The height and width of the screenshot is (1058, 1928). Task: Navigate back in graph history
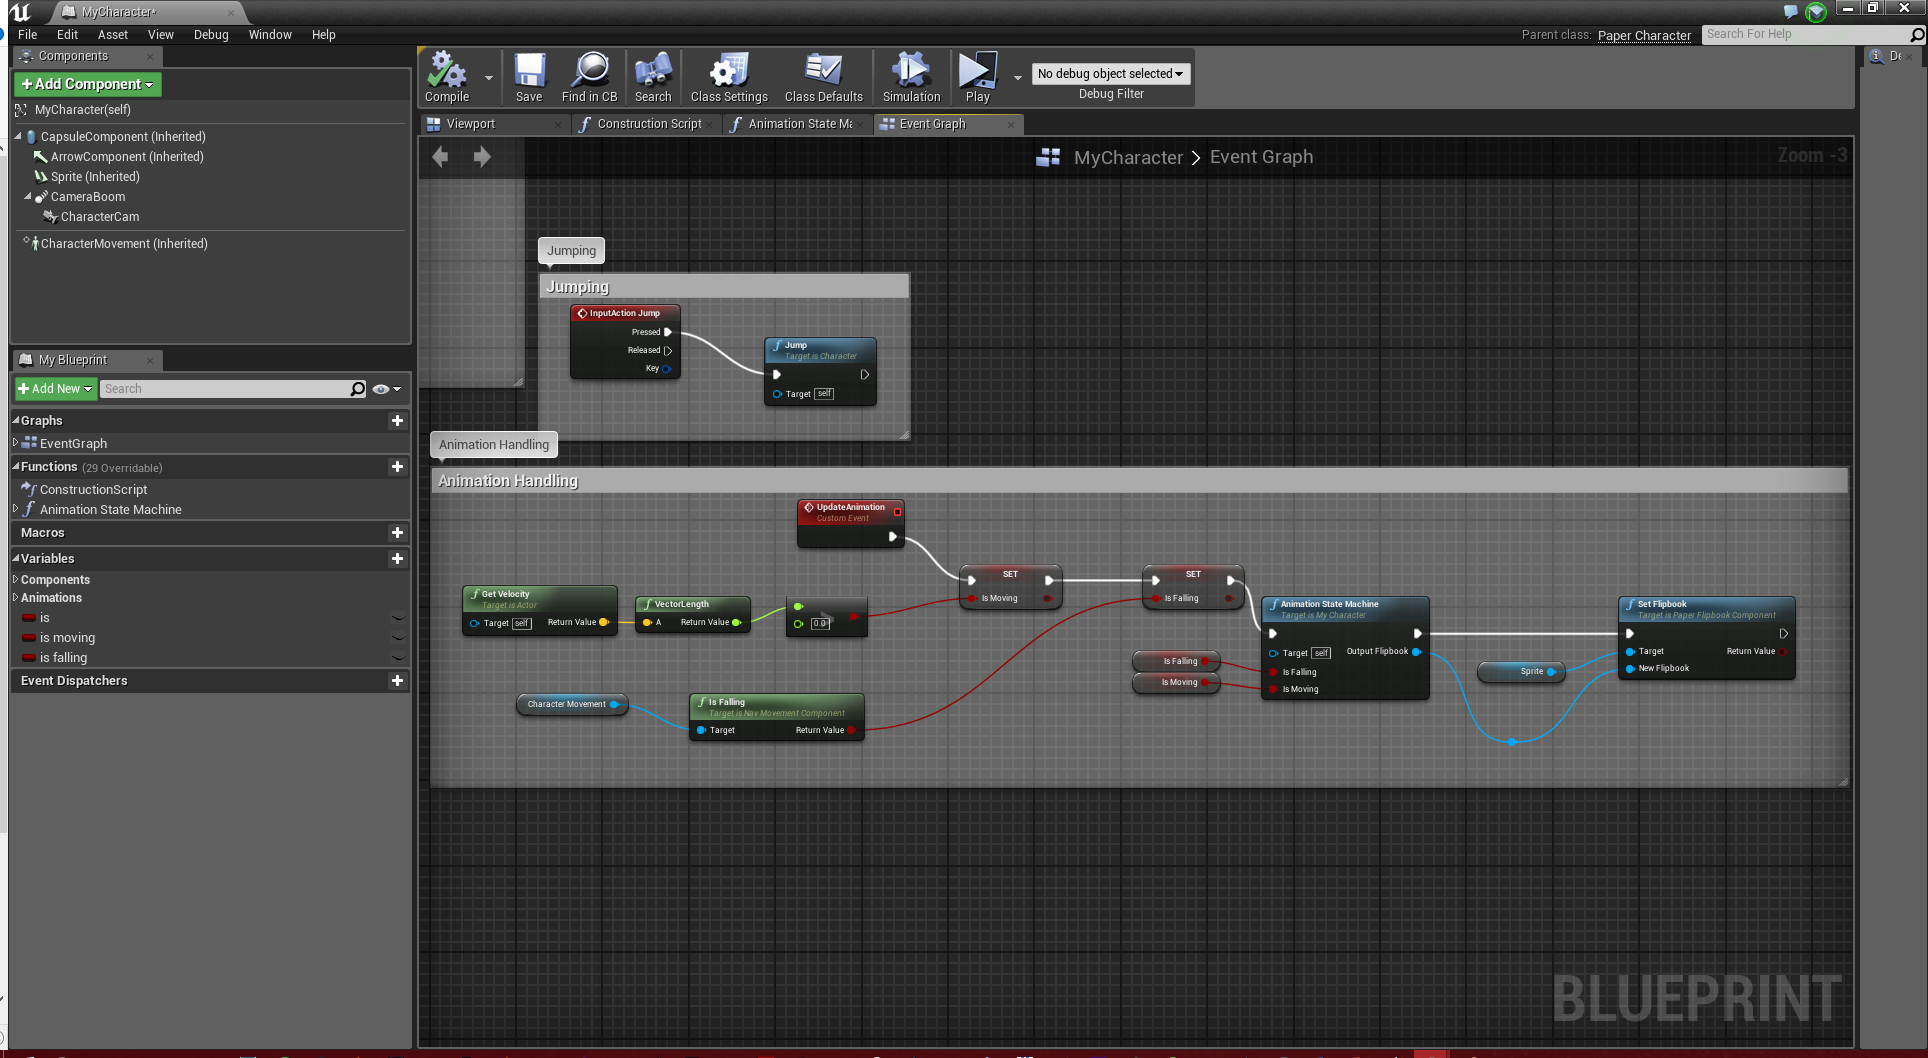pyautogui.click(x=440, y=156)
